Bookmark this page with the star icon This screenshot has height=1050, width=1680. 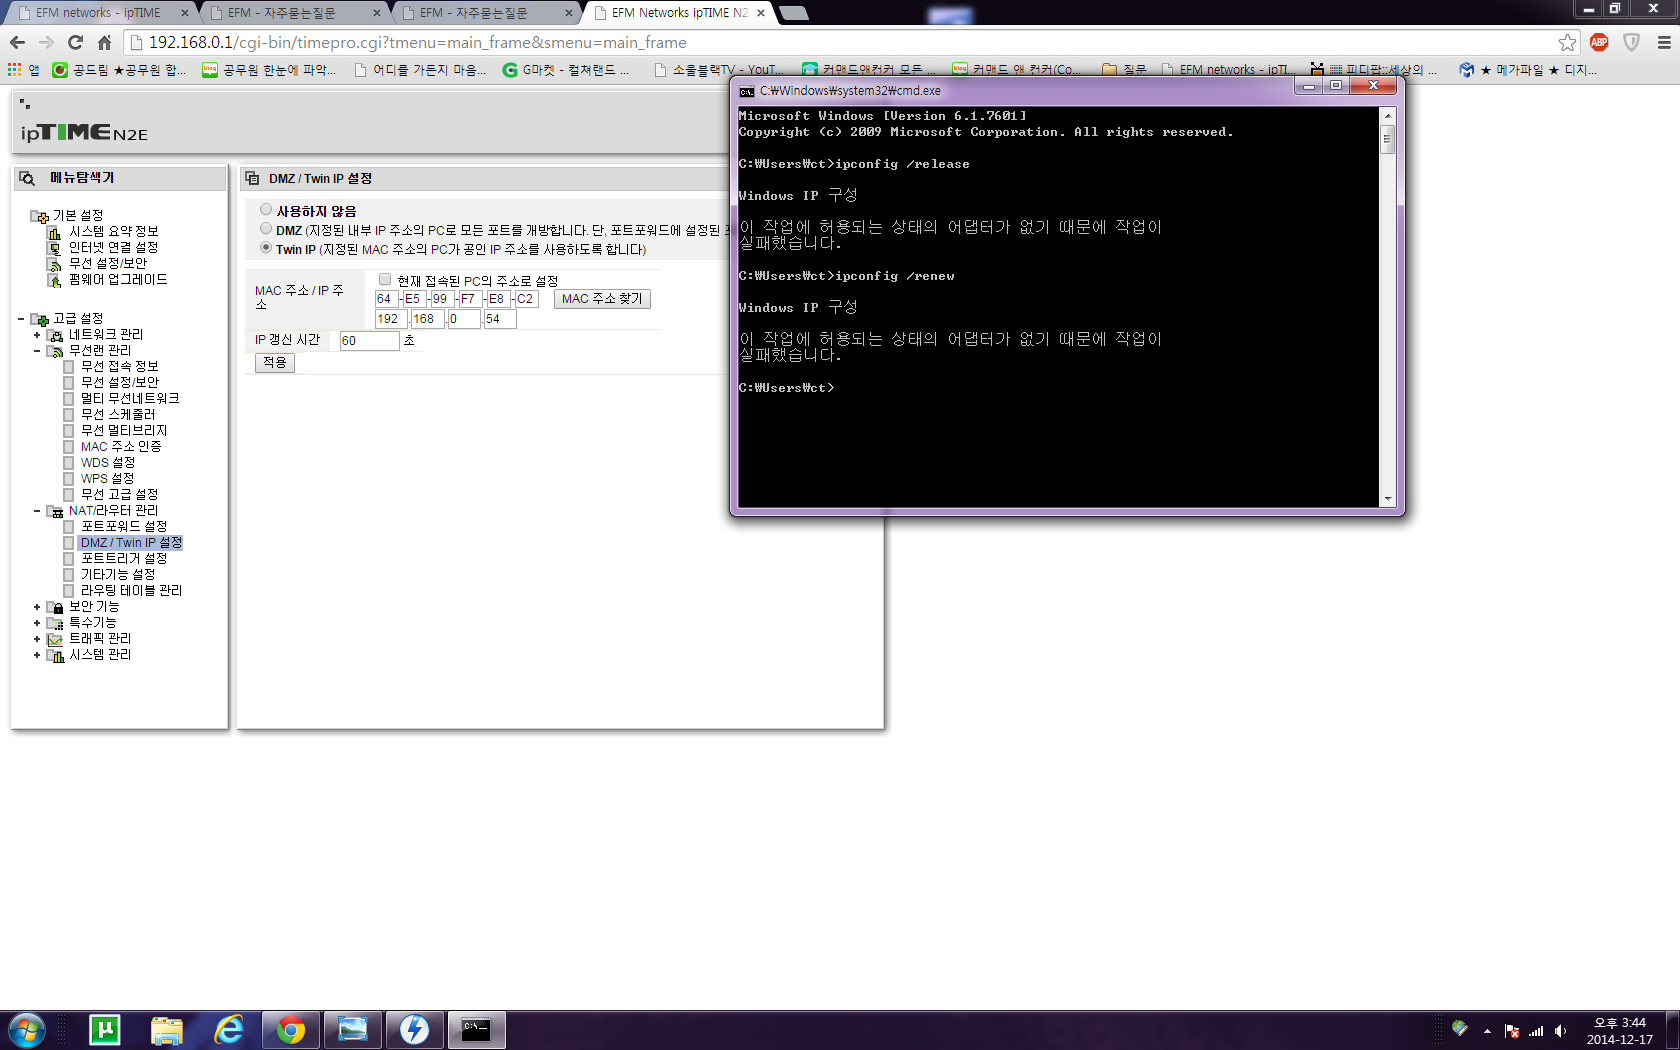point(1567,42)
